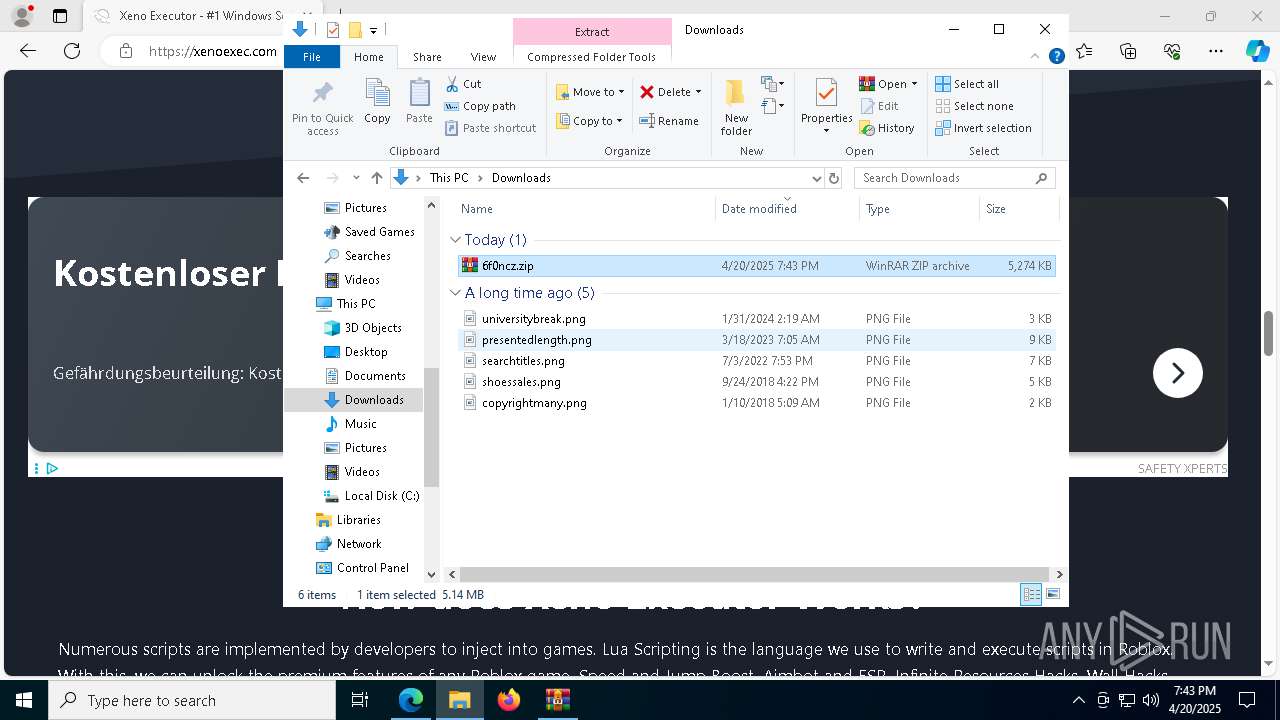Viewport: 1280px width, 720px height.
Task: Click the Copy path button
Action: 480,106
